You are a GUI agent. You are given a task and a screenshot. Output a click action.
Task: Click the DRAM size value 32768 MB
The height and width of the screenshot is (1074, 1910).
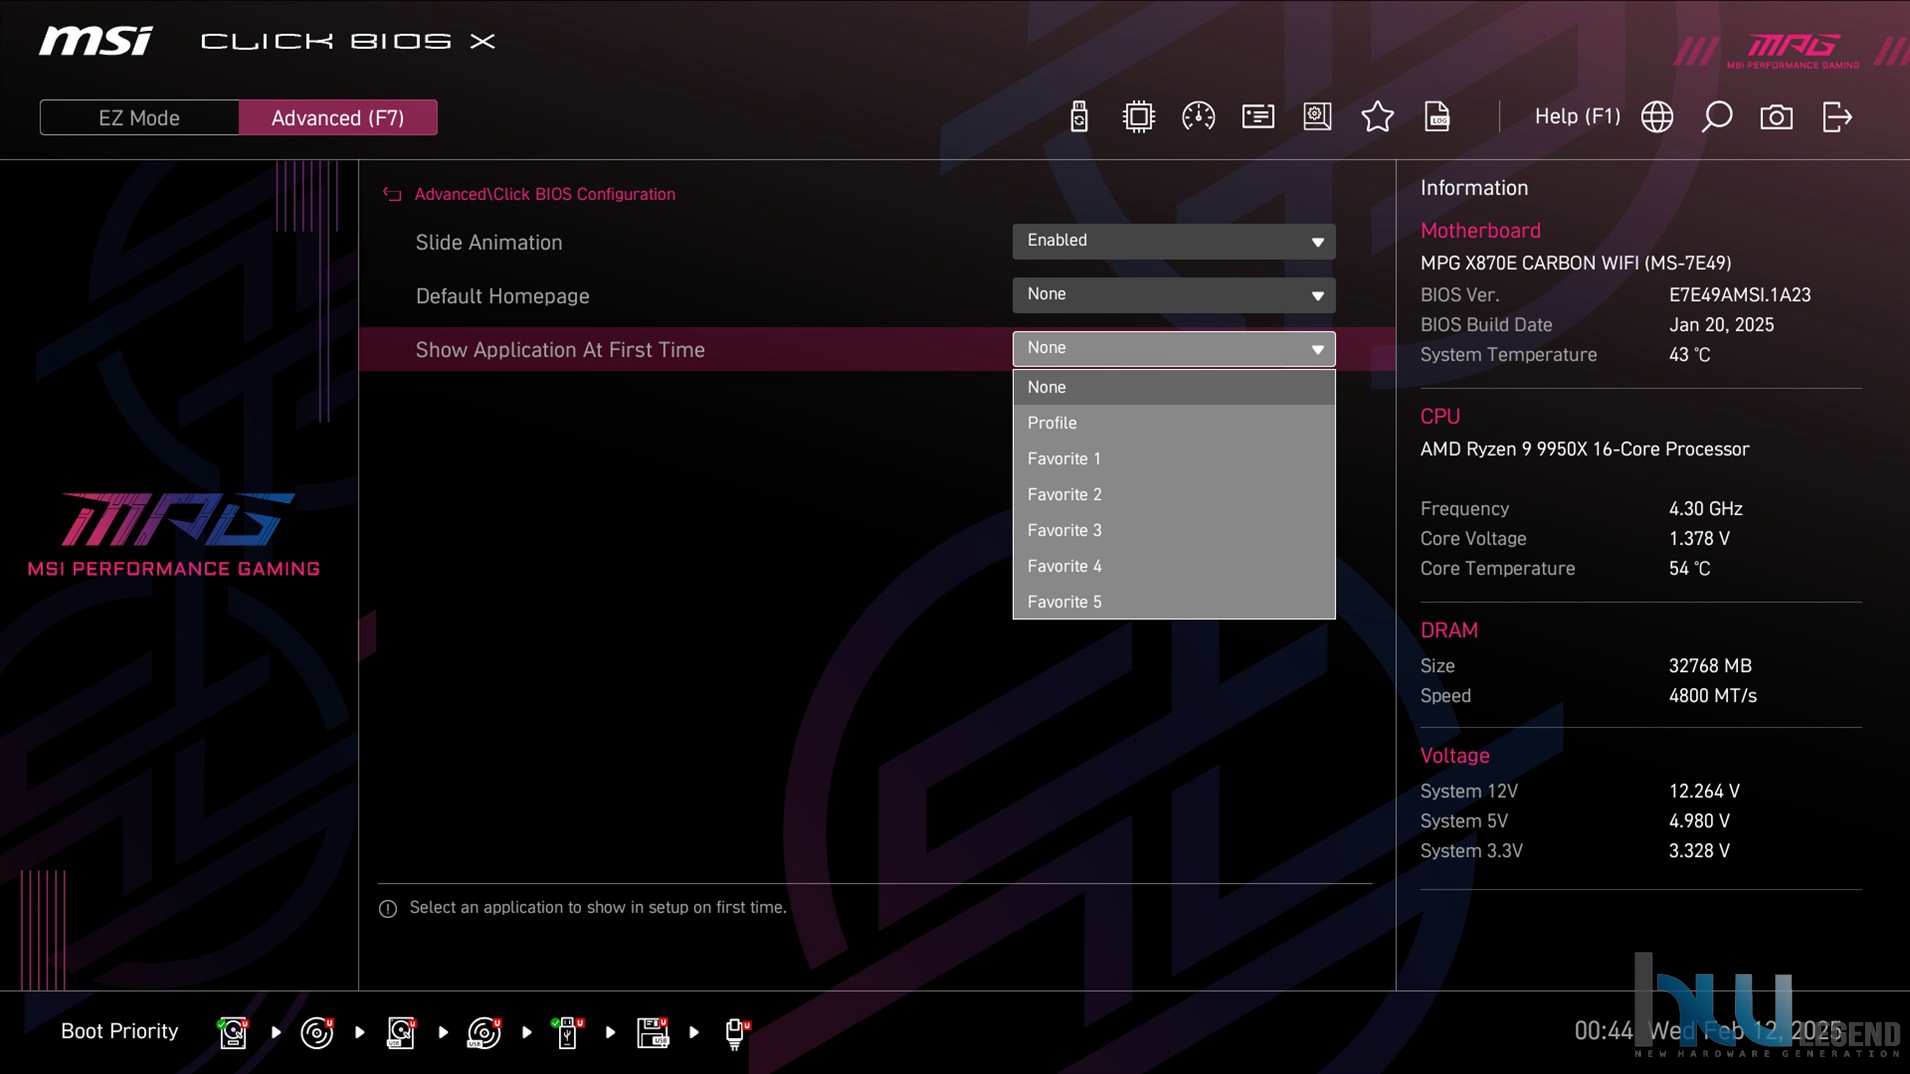click(x=1710, y=666)
